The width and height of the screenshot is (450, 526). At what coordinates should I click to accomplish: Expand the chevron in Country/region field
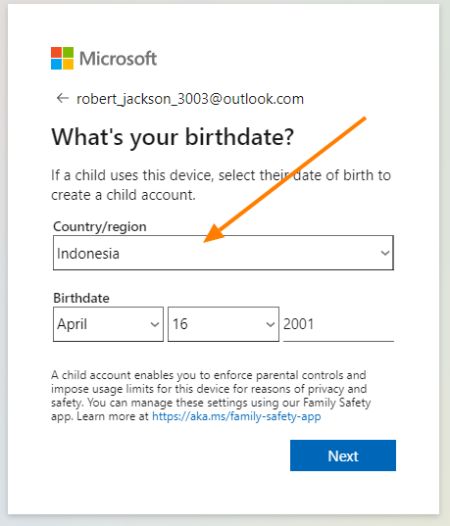pyautogui.click(x=385, y=253)
